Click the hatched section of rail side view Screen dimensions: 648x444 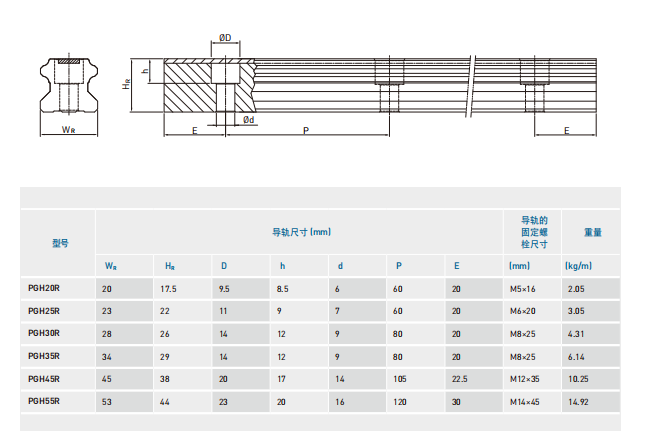(x=209, y=86)
